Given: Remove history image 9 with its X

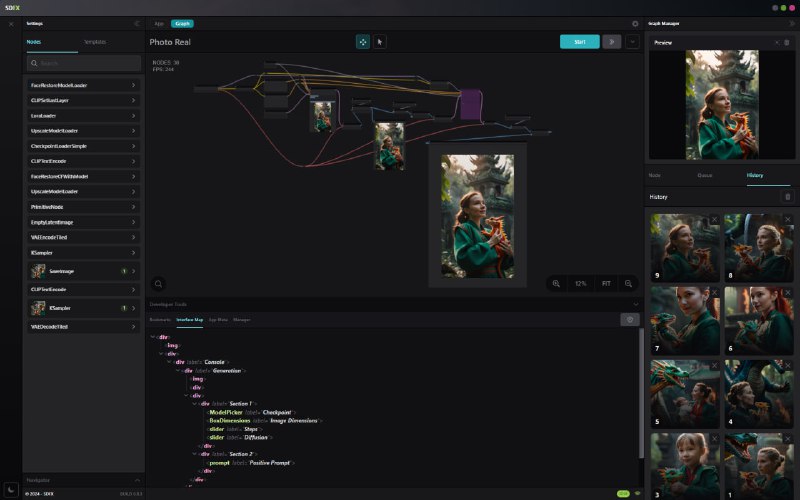Looking at the screenshot, I should point(714,220).
